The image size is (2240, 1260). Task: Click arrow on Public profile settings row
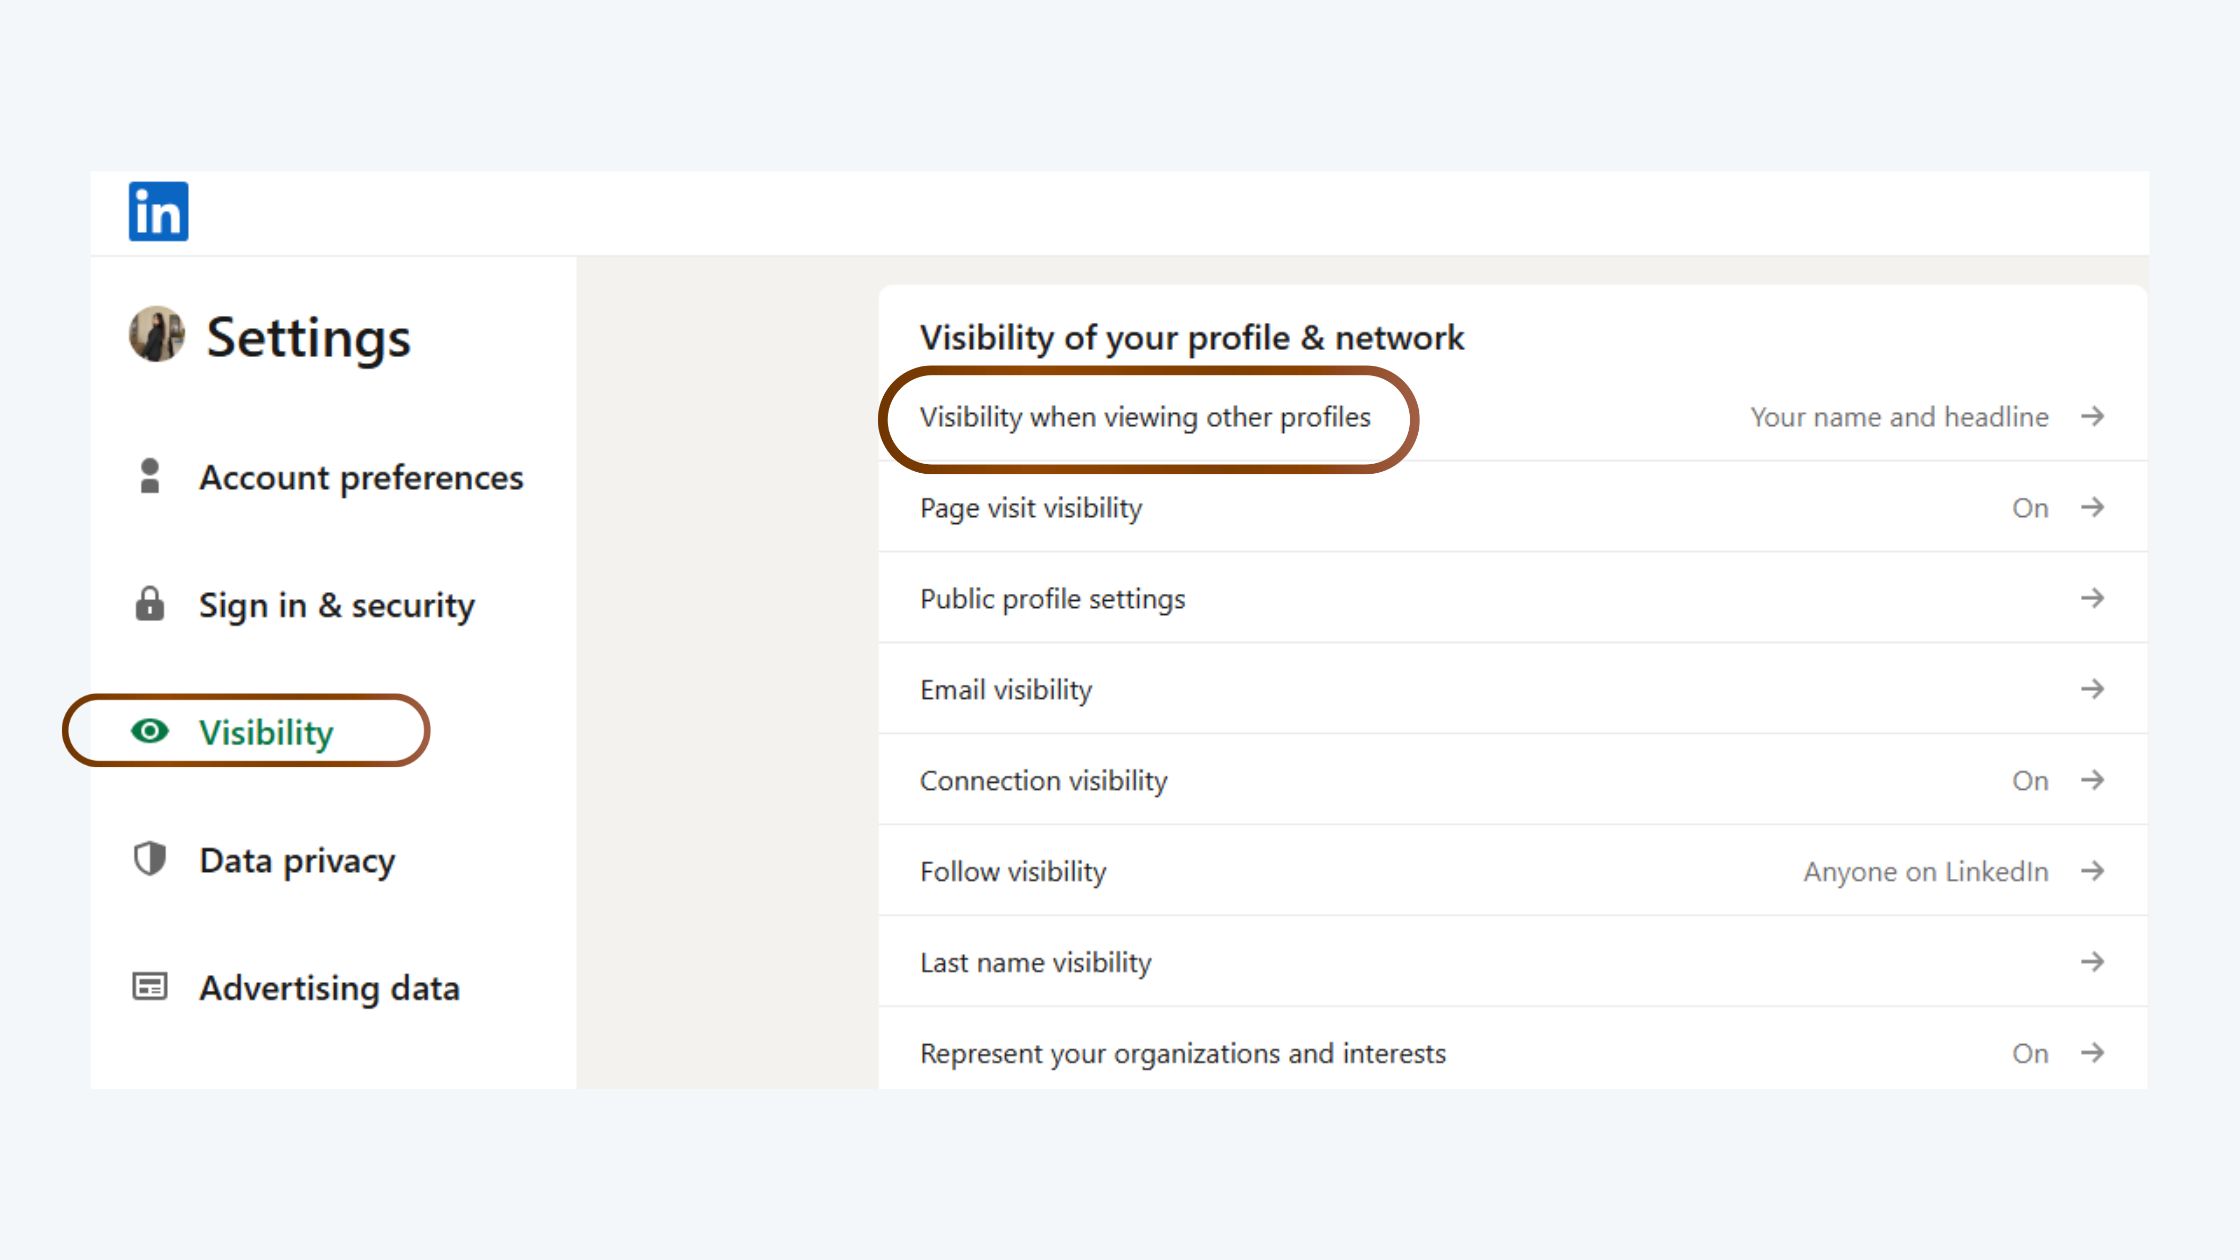(x=2093, y=598)
